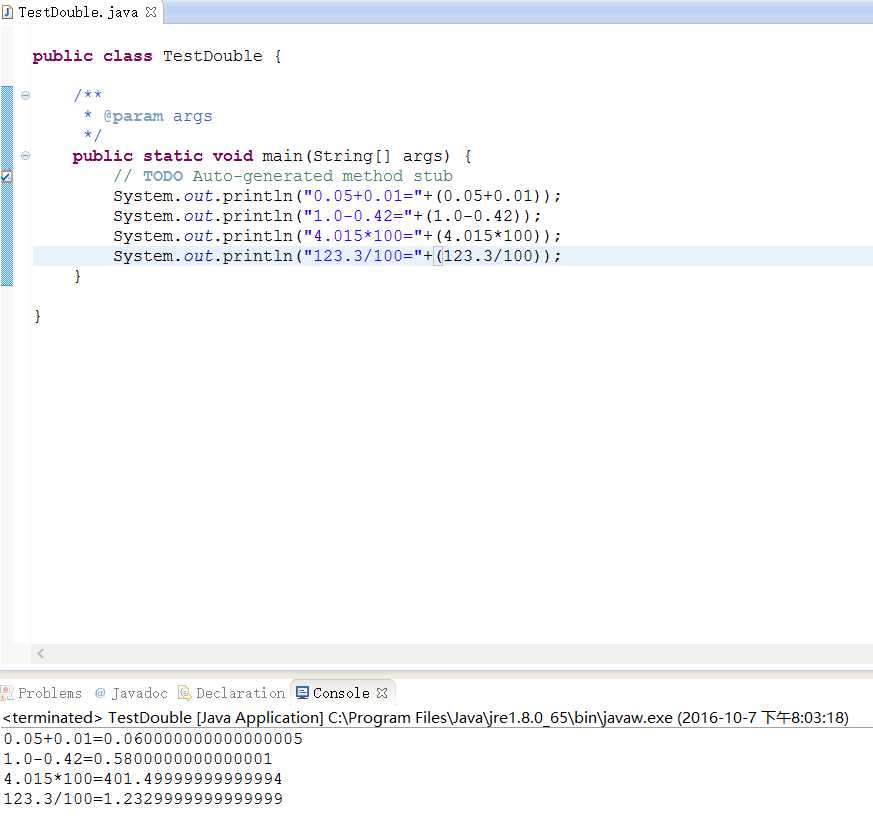This screenshot has width=873, height=821.
Task: Click the Declaration tab icon
Action: (x=184, y=693)
